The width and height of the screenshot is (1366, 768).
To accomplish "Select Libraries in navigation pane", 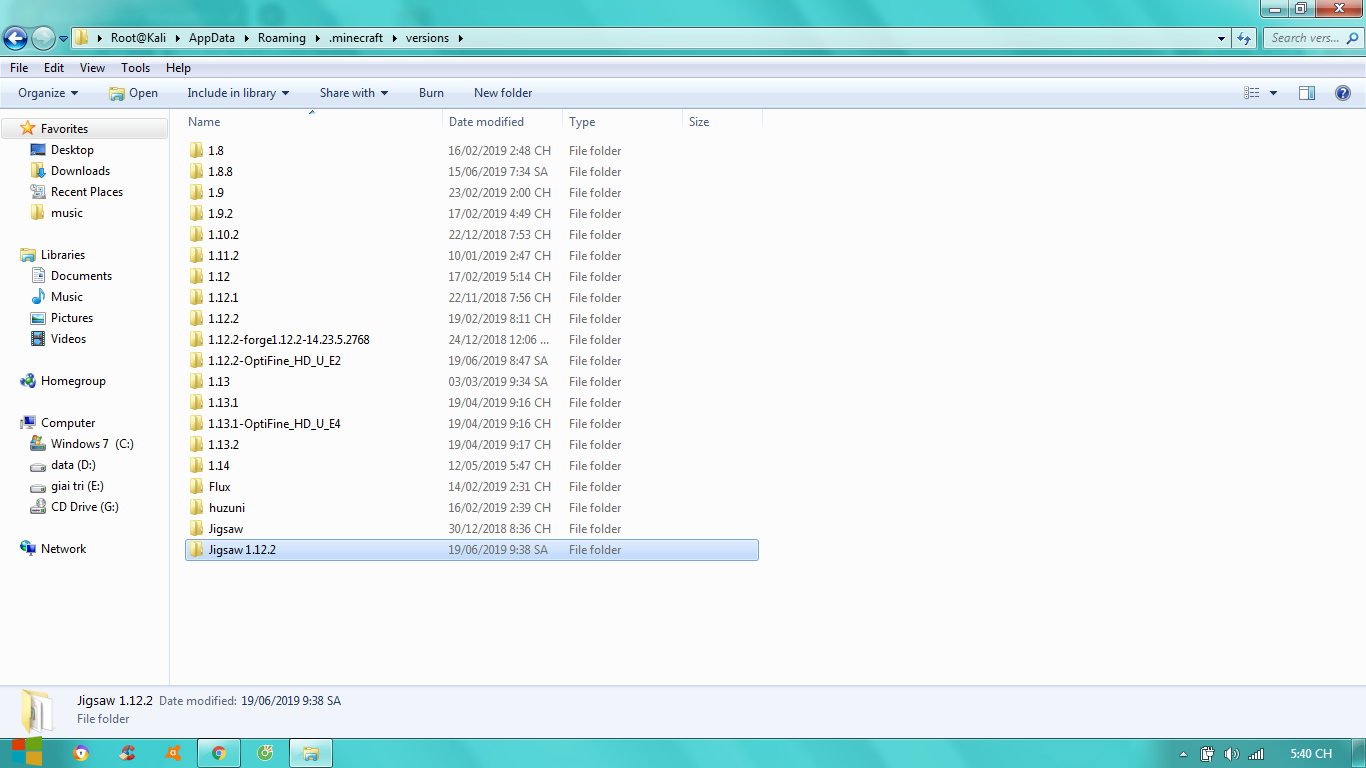I will [x=62, y=255].
